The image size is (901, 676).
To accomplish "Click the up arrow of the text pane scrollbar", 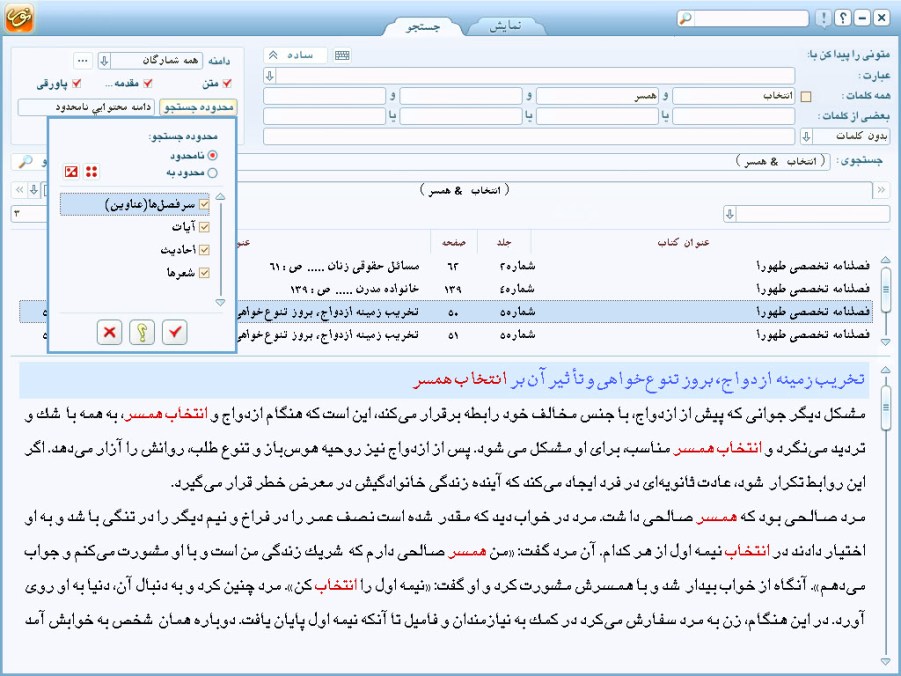I will [x=885, y=370].
